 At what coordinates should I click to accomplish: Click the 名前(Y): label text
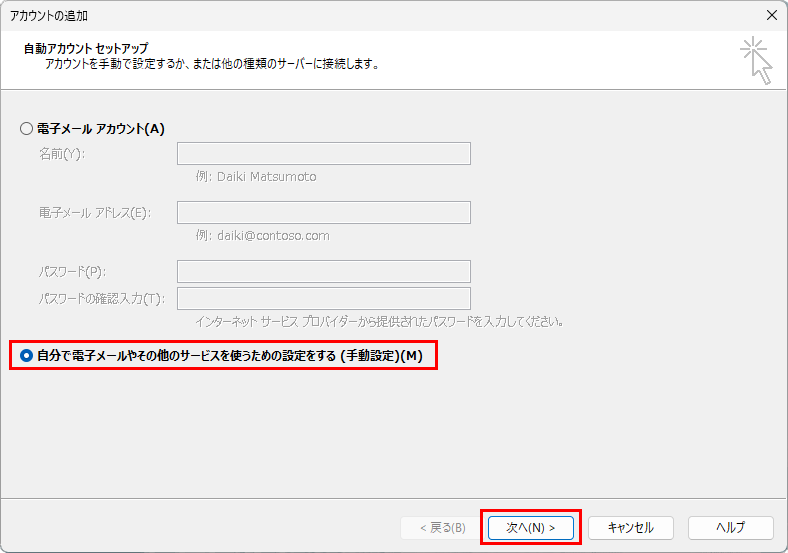click(62, 154)
